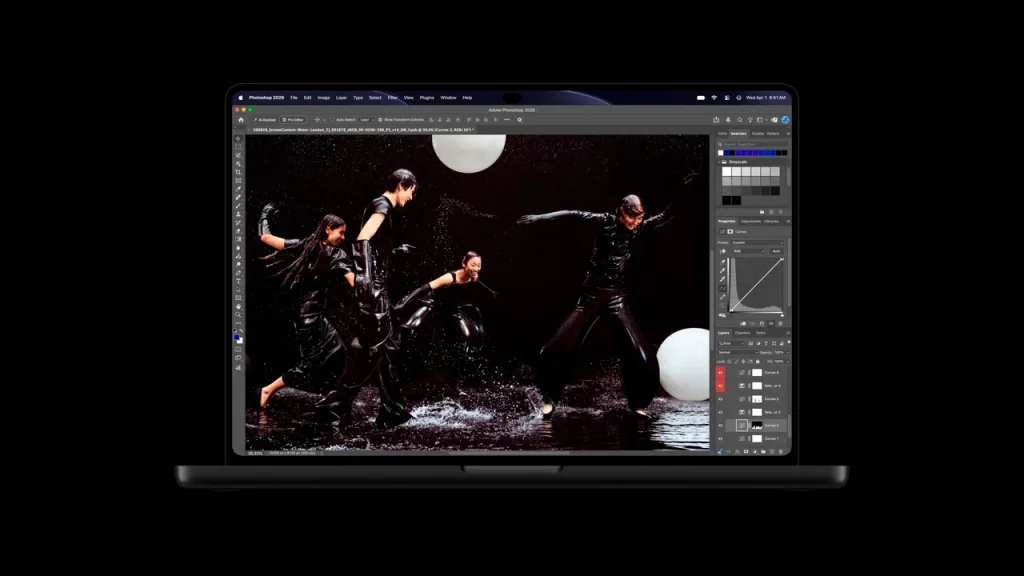Open the Filter menu
Image resolution: width=1024 pixels, height=576 pixels.
392,98
